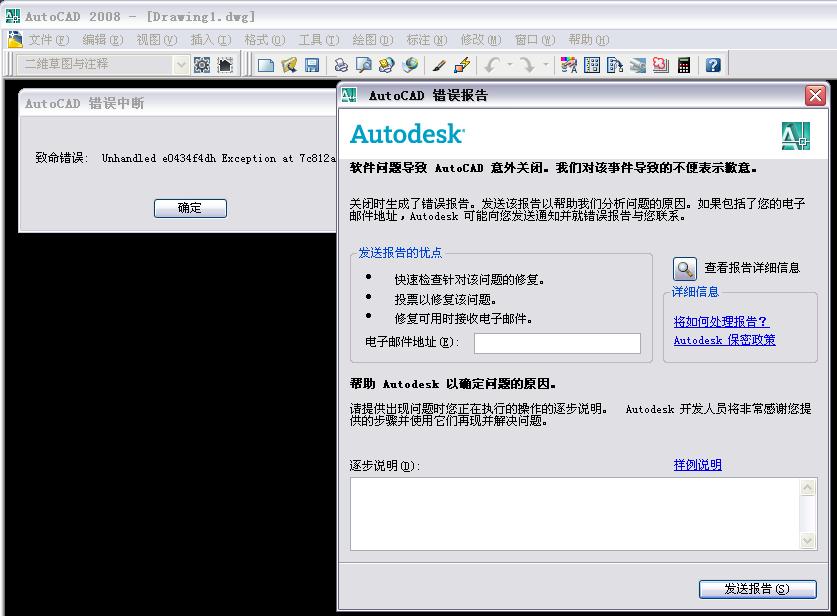837x616 pixels.
Task: Click the Save floppy disk icon
Action: tap(312, 65)
